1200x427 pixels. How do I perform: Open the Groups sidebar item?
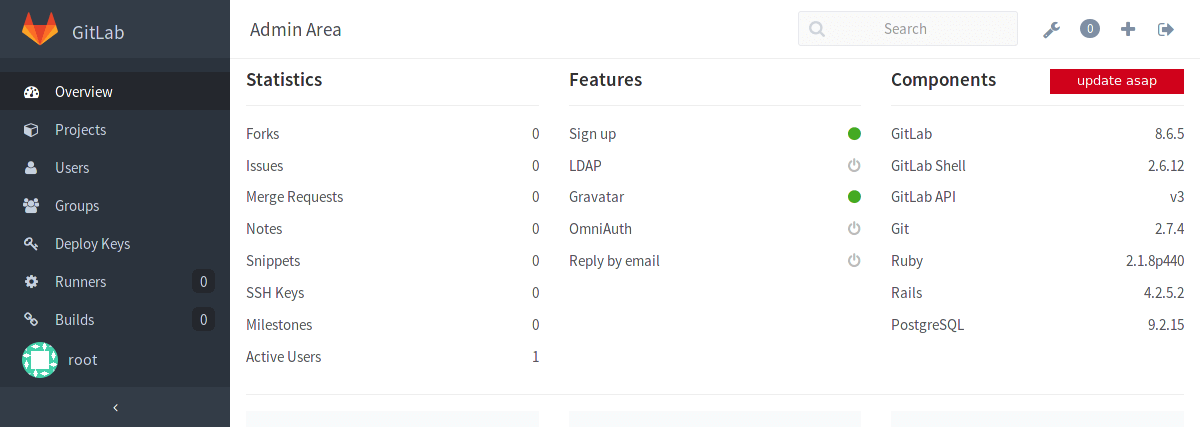tap(115, 206)
